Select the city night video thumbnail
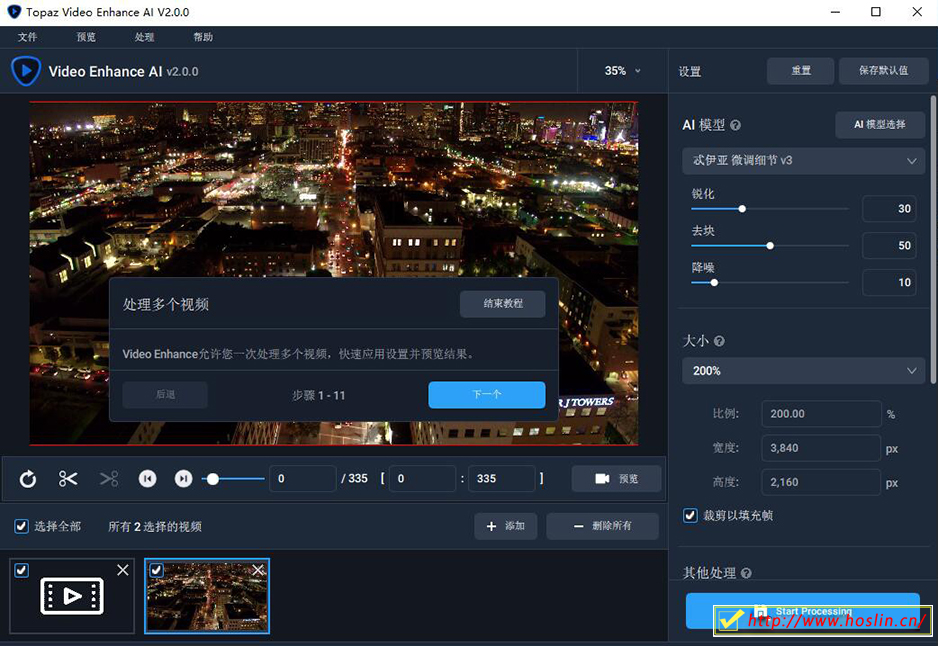Screen dimensions: 938x646 pyautogui.click(x=207, y=596)
